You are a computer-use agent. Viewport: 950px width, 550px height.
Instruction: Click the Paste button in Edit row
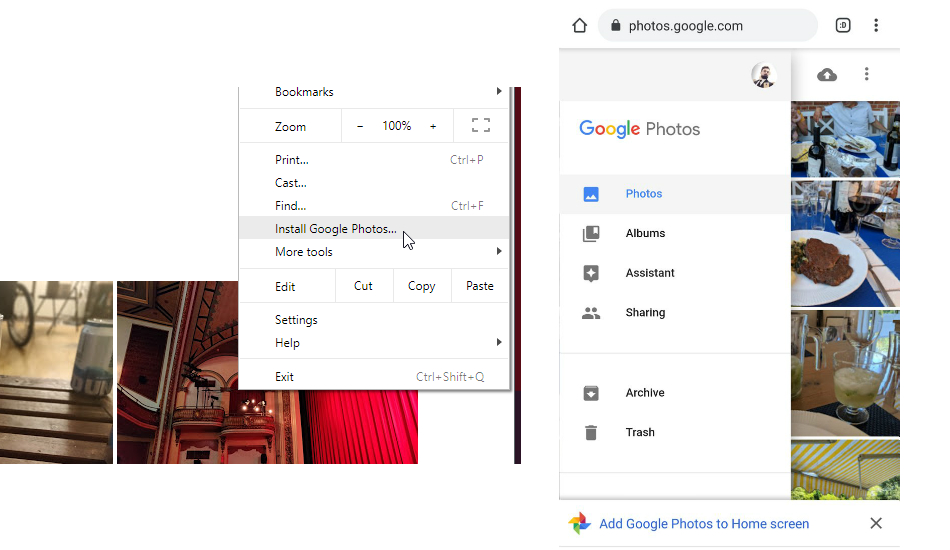coord(480,286)
